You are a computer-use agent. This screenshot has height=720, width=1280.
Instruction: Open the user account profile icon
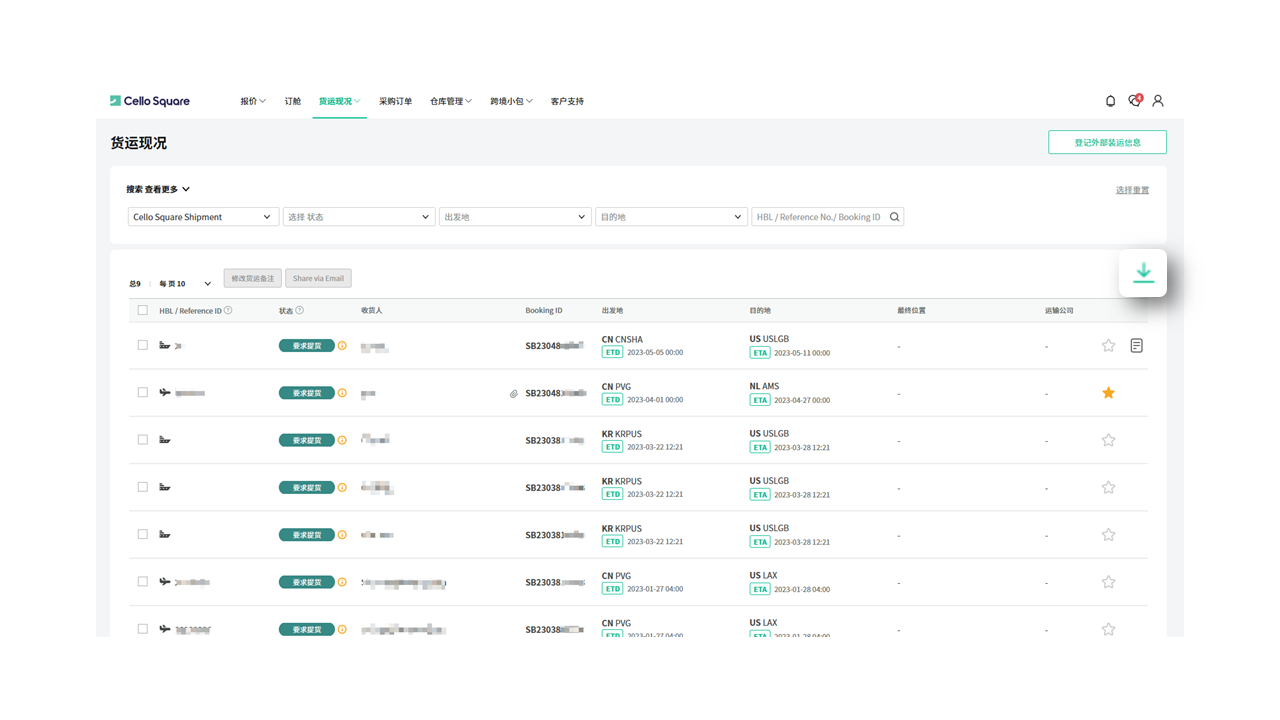[1158, 101]
